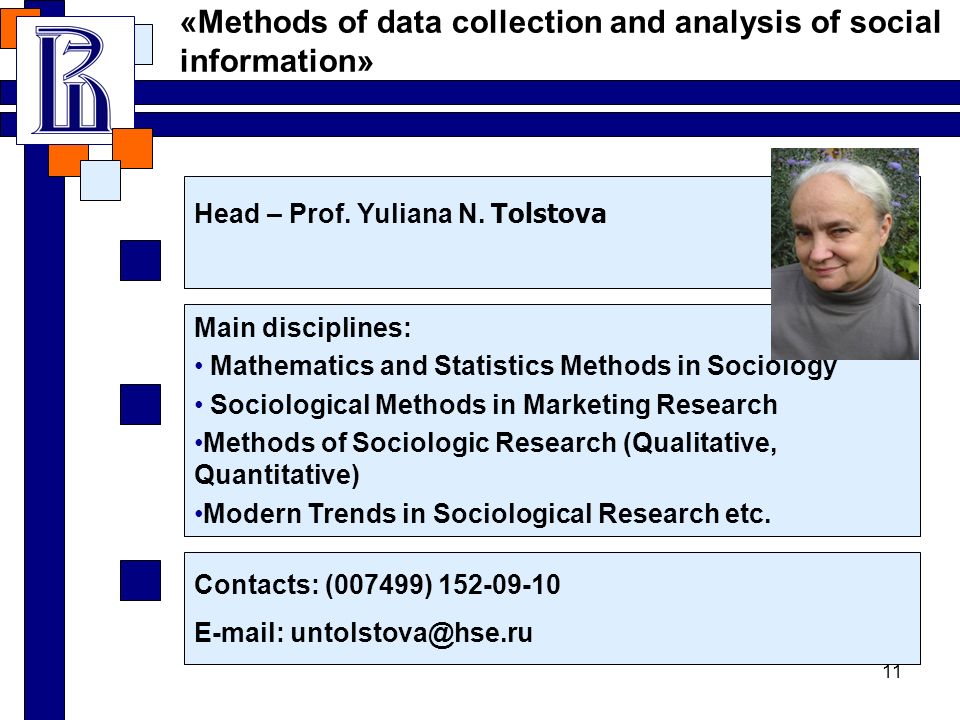This screenshot has height=720, width=960.
Task: Click the HSE university logo
Action: click(x=75, y=80)
